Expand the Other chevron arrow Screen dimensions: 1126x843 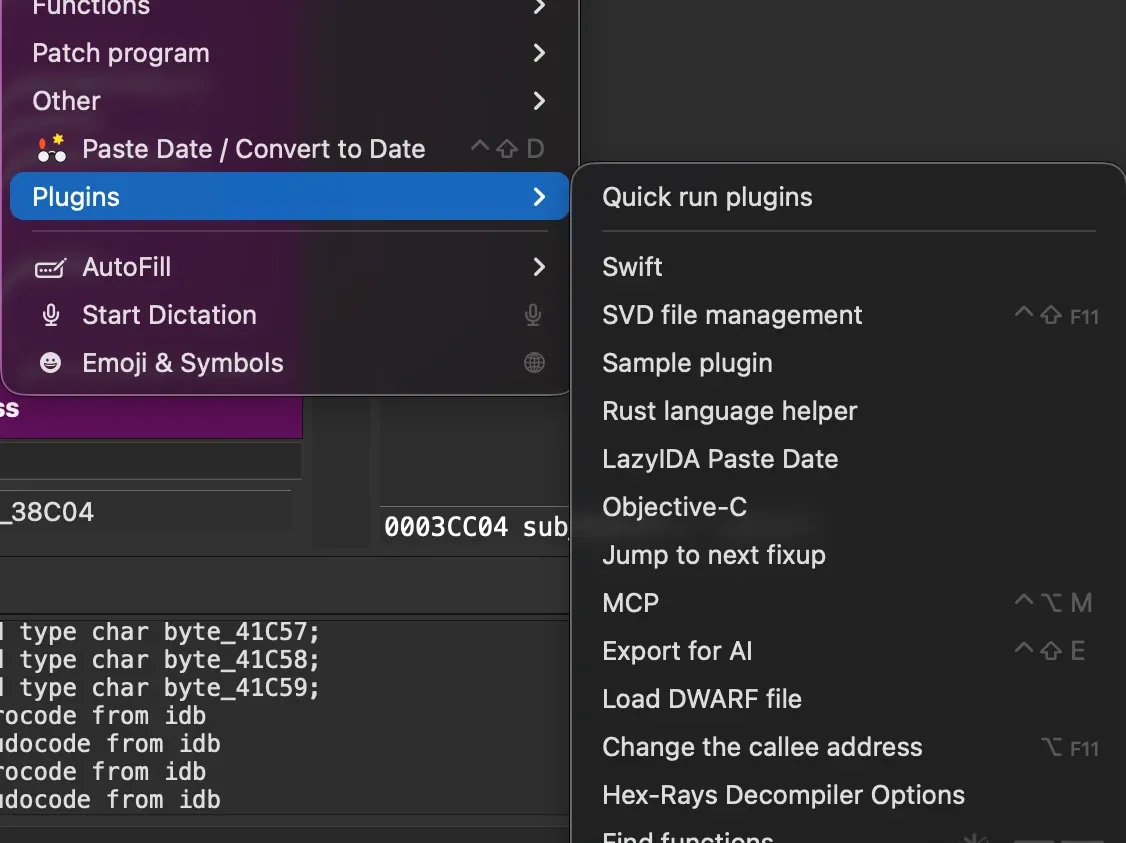point(539,101)
